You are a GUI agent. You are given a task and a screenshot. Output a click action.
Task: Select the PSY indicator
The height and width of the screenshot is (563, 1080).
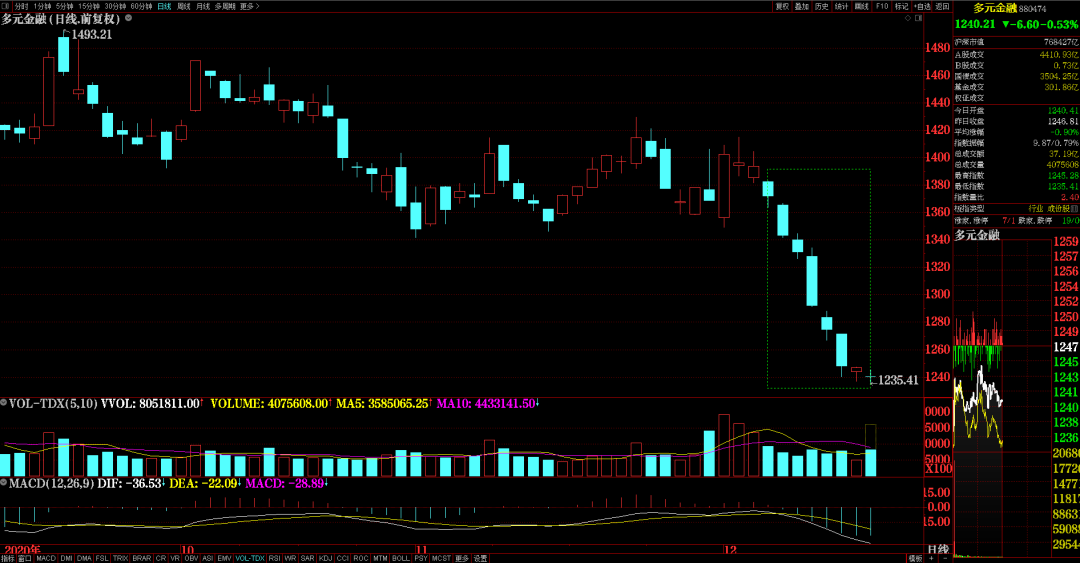coord(421,558)
